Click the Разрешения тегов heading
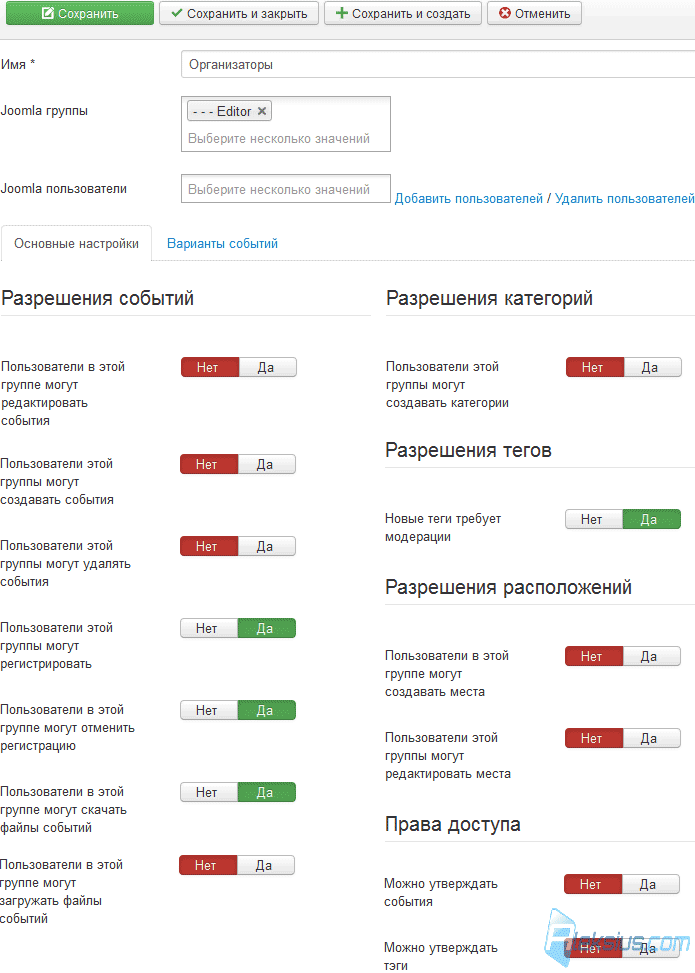This screenshot has width=695, height=973. tap(468, 450)
